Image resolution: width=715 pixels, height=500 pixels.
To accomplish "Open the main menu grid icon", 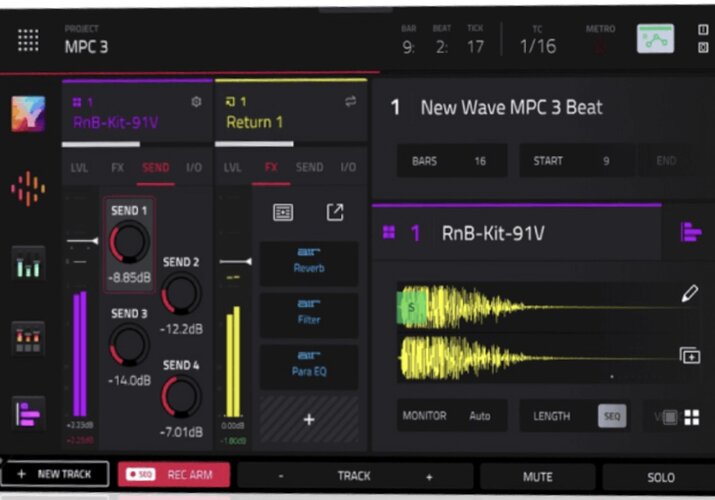I will 28,40.
